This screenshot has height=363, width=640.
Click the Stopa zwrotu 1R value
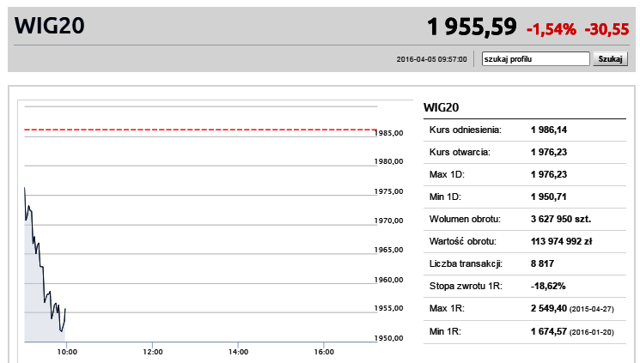[x=548, y=286]
